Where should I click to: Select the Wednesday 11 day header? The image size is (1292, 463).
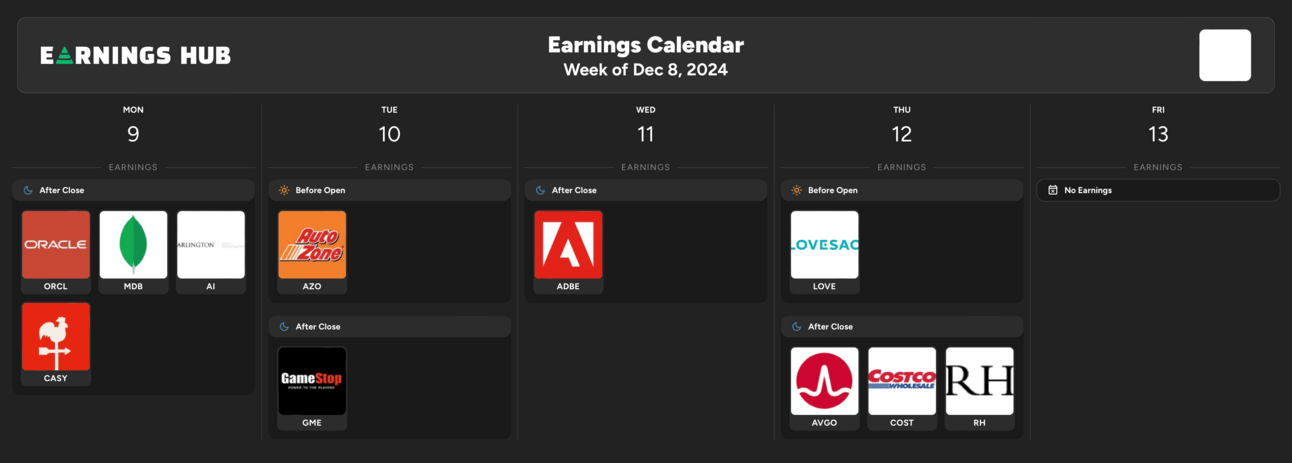(x=646, y=126)
